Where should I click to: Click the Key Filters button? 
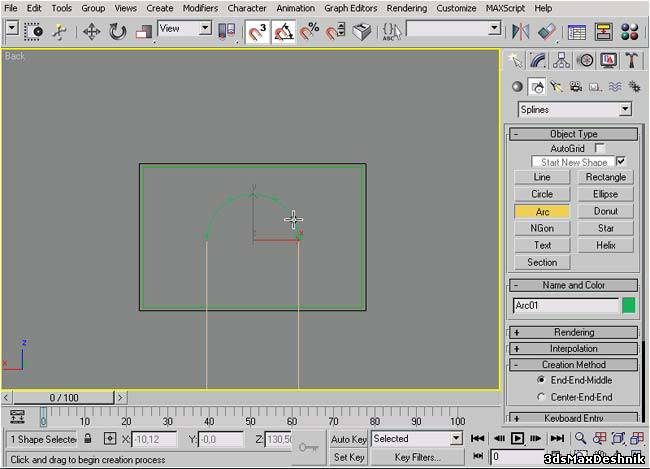pos(417,457)
